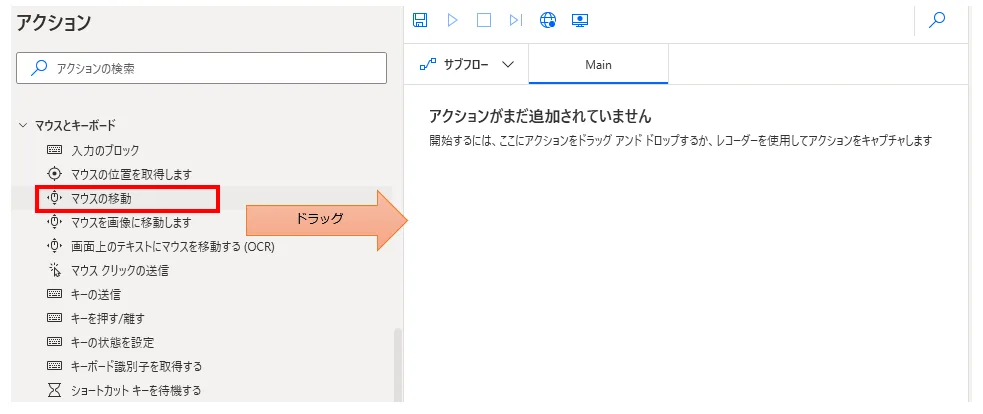
Task: Run the flow with play icon
Action: pos(452,20)
